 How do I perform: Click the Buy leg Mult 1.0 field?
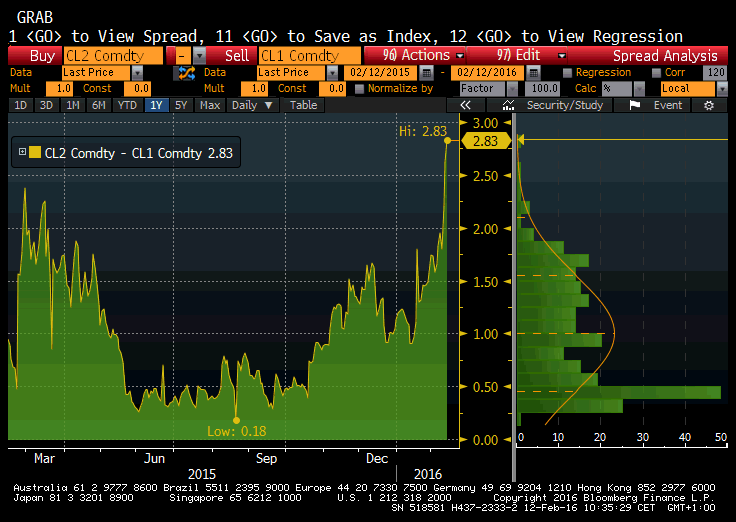click(59, 89)
